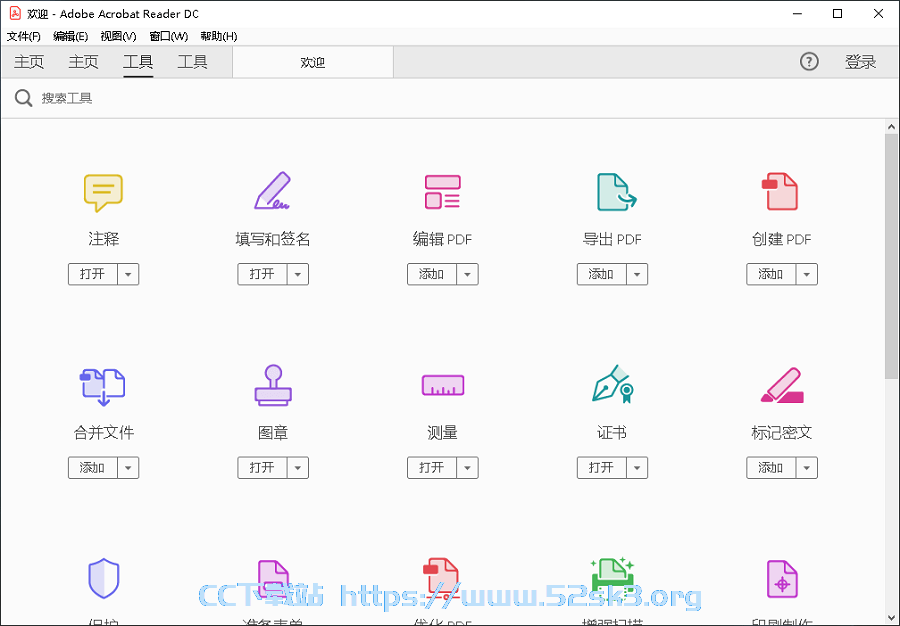Click 打开 under 测量
Viewport: 900px width, 626px height.
coord(432,468)
